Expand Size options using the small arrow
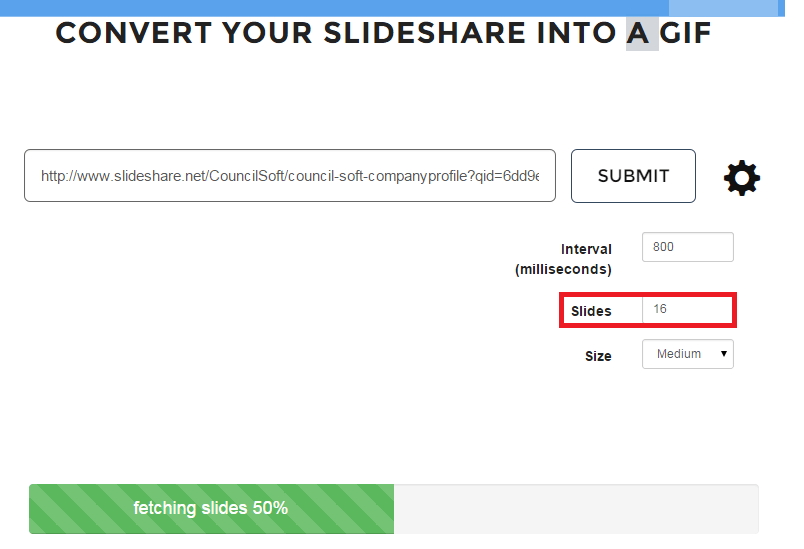804x549 pixels. [723, 354]
